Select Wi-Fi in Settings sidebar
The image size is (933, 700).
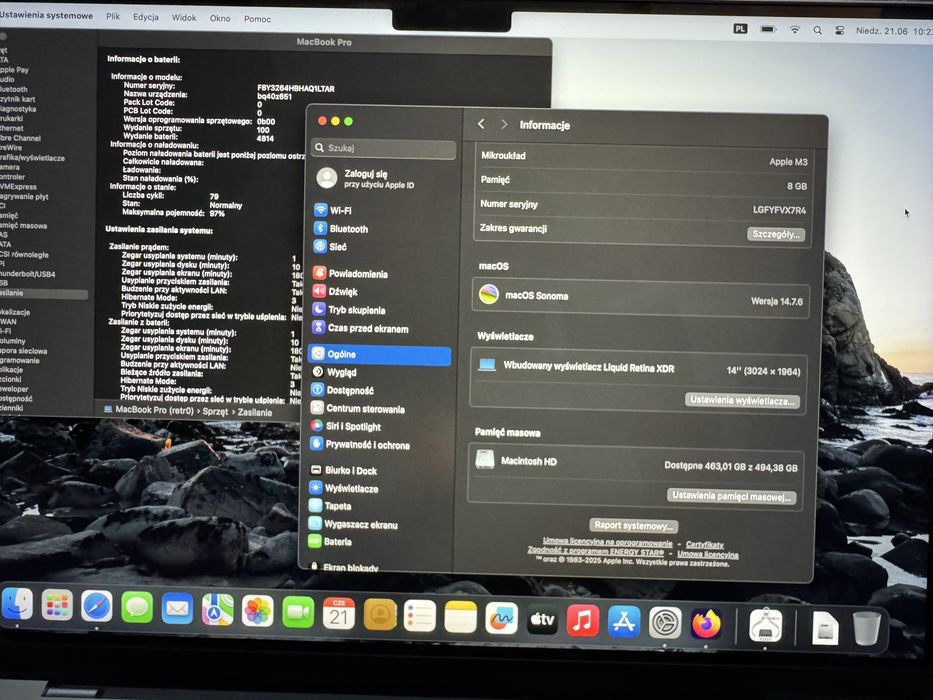click(381, 210)
